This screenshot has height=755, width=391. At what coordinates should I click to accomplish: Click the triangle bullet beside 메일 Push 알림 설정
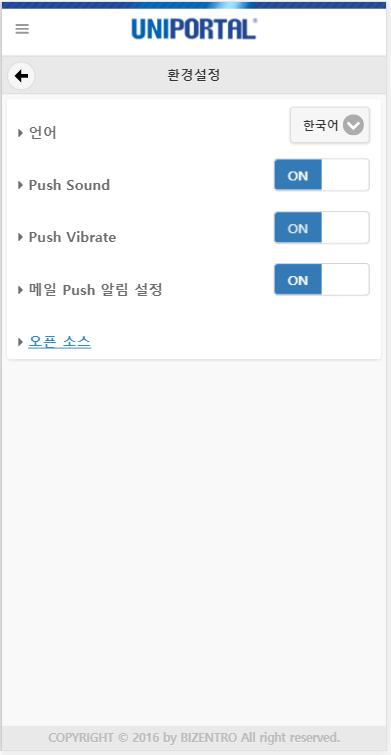point(20,290)
